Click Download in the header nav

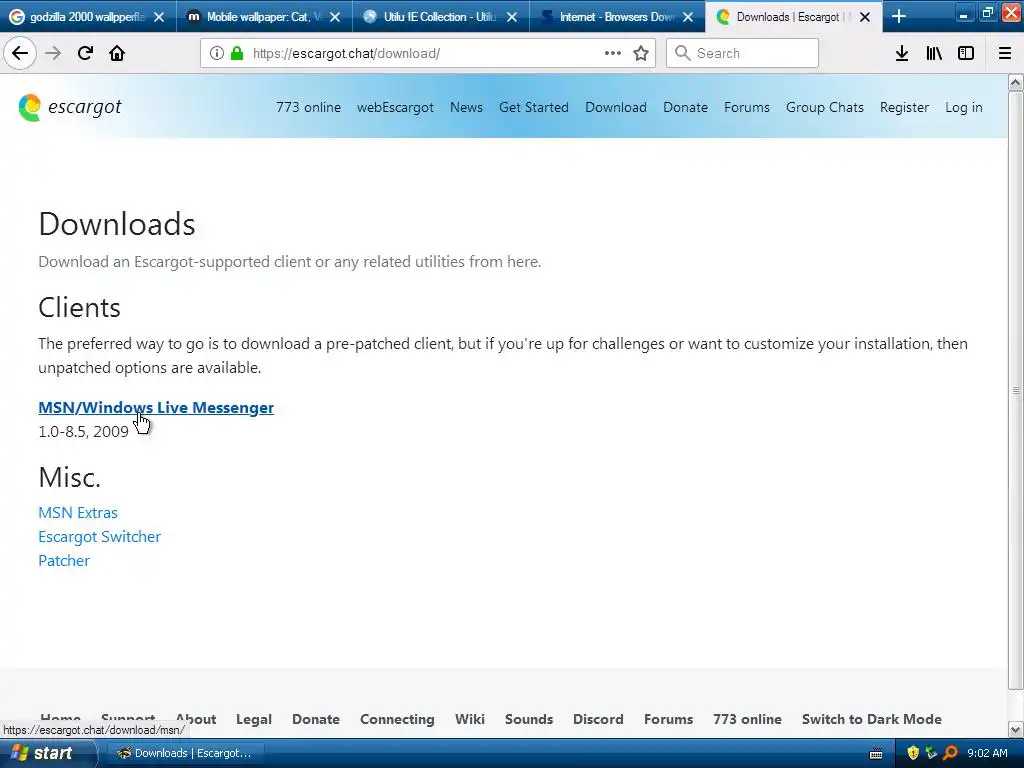pyautogui.click(x=616, y=107)
